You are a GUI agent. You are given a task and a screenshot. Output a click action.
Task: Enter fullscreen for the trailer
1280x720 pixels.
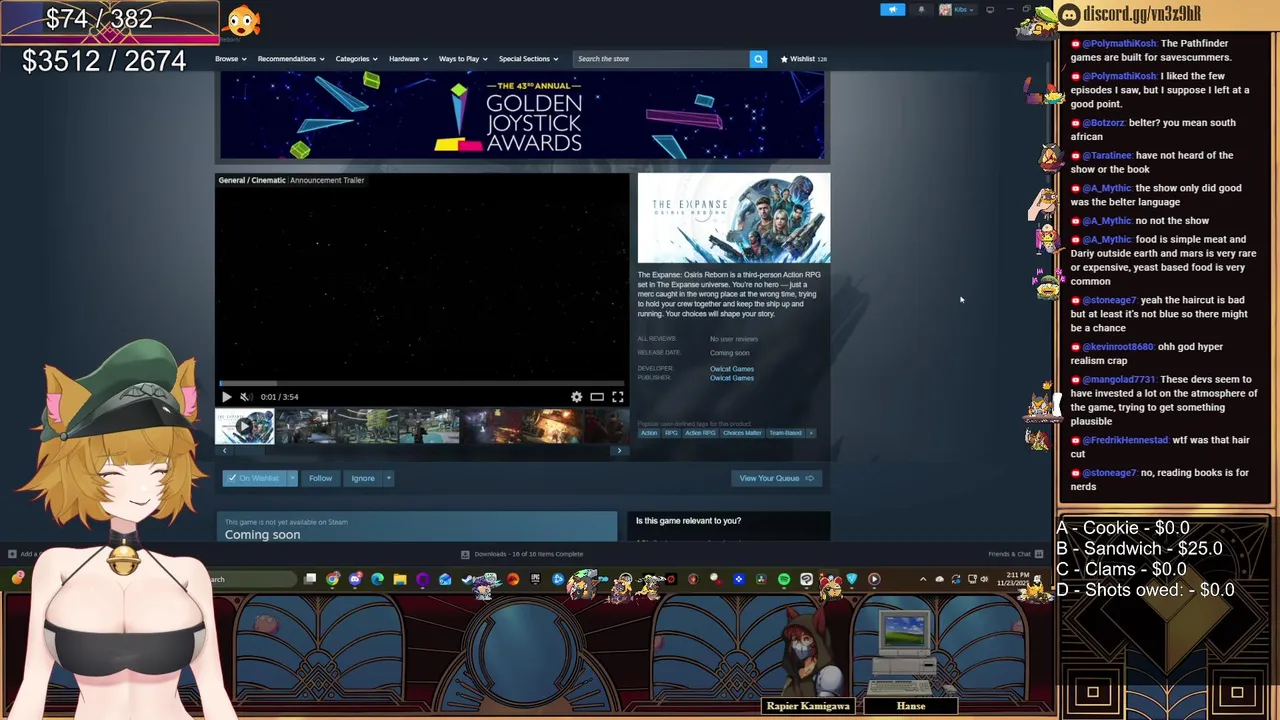[x=618, y=397]
